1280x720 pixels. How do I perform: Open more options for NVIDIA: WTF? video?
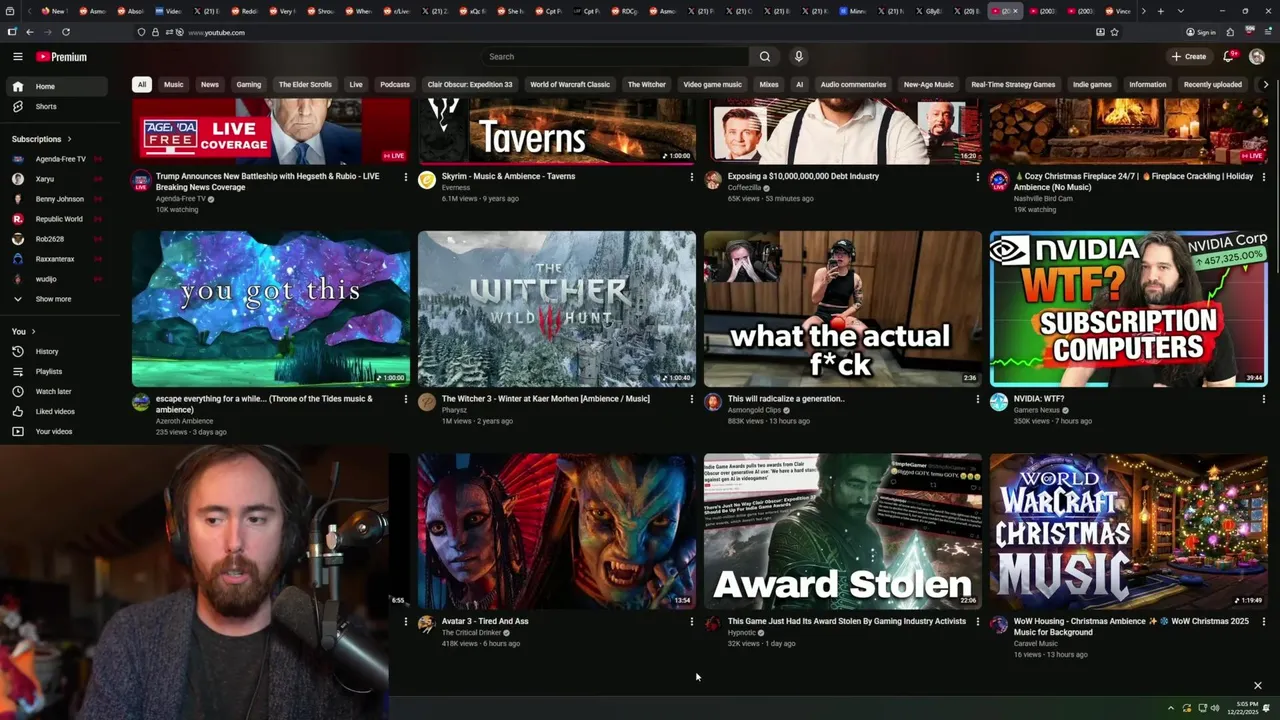[x=1263, y=399]
